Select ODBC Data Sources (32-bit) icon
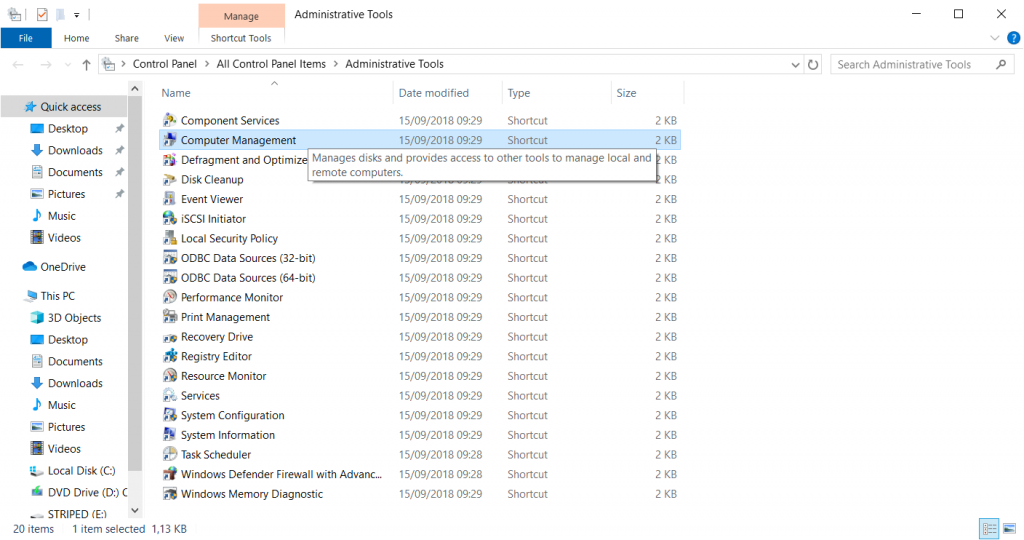Screen dimensions: 1024x540 [x=170, y=257]
